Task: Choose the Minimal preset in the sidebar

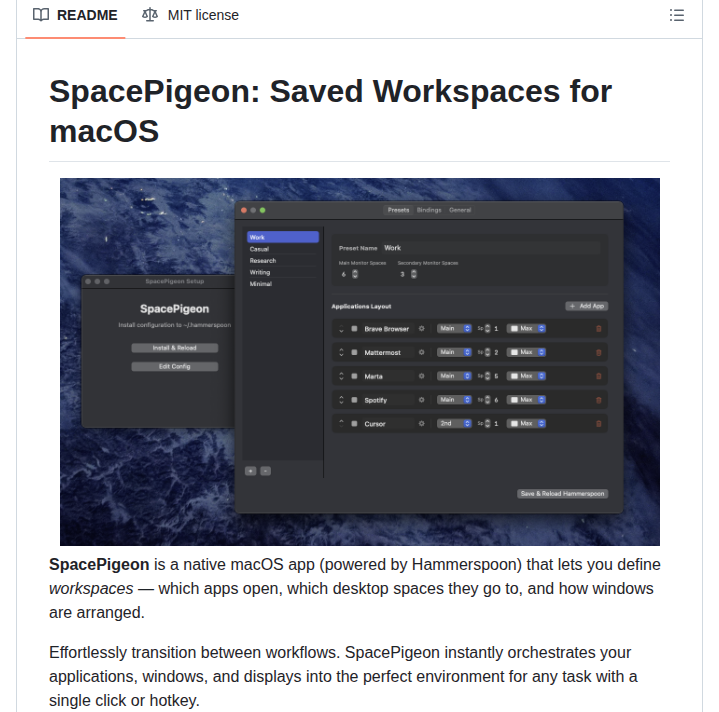Action: [282, 284]
